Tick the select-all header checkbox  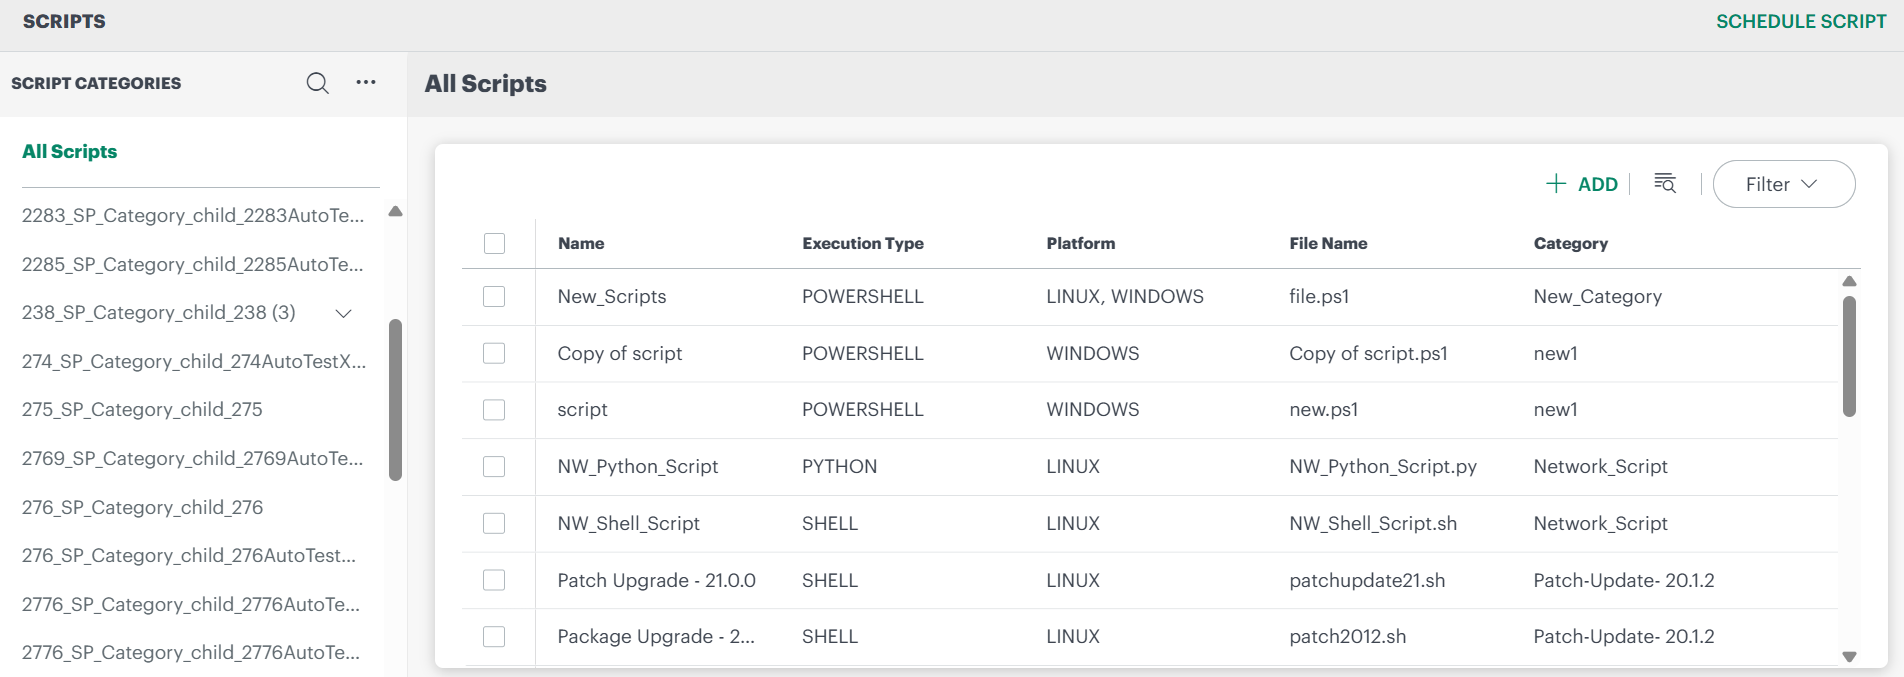click(494, 243)
